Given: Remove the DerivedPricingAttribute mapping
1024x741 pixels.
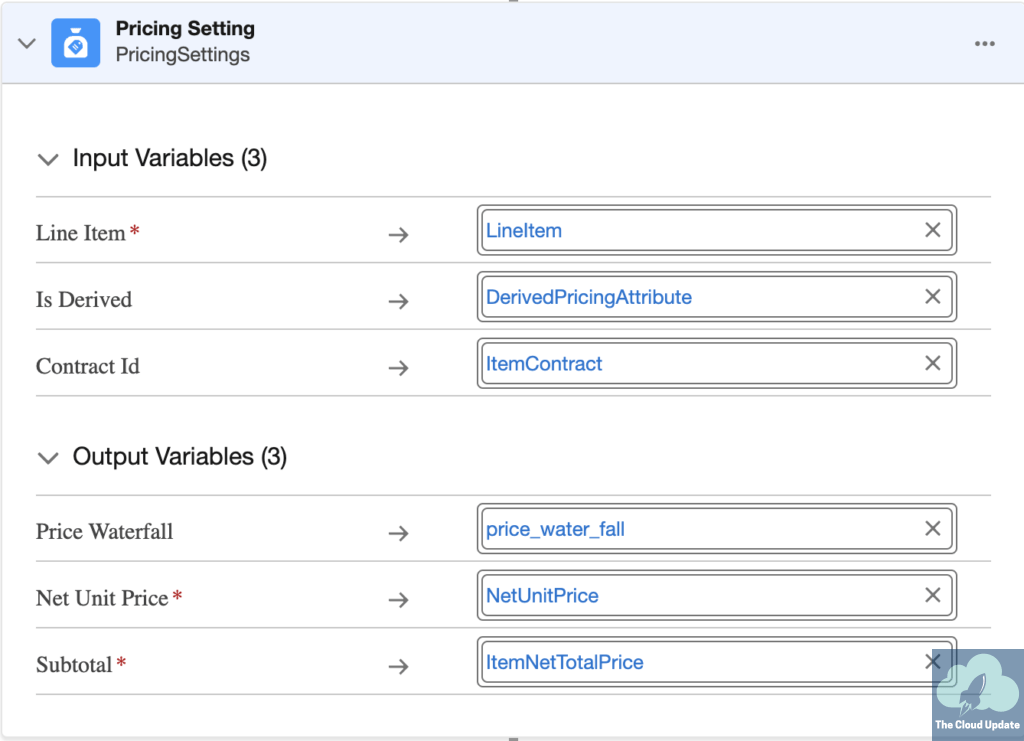Looking at the screenshot, I should point(932,297).
